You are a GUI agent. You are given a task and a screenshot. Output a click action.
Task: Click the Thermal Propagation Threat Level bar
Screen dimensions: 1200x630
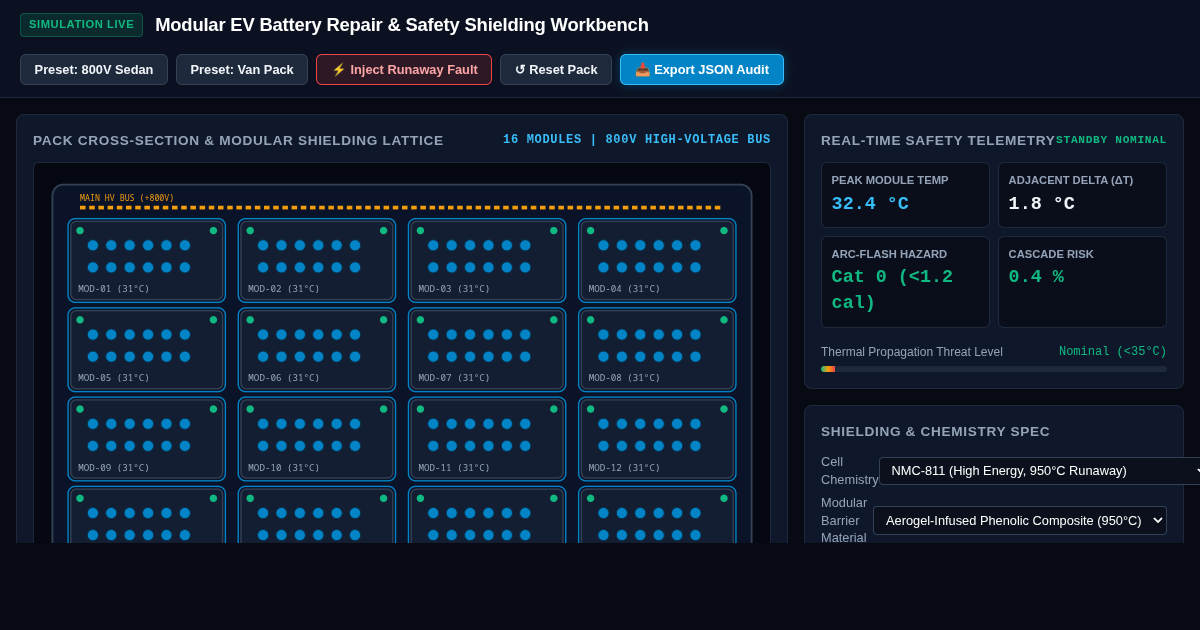994,369
